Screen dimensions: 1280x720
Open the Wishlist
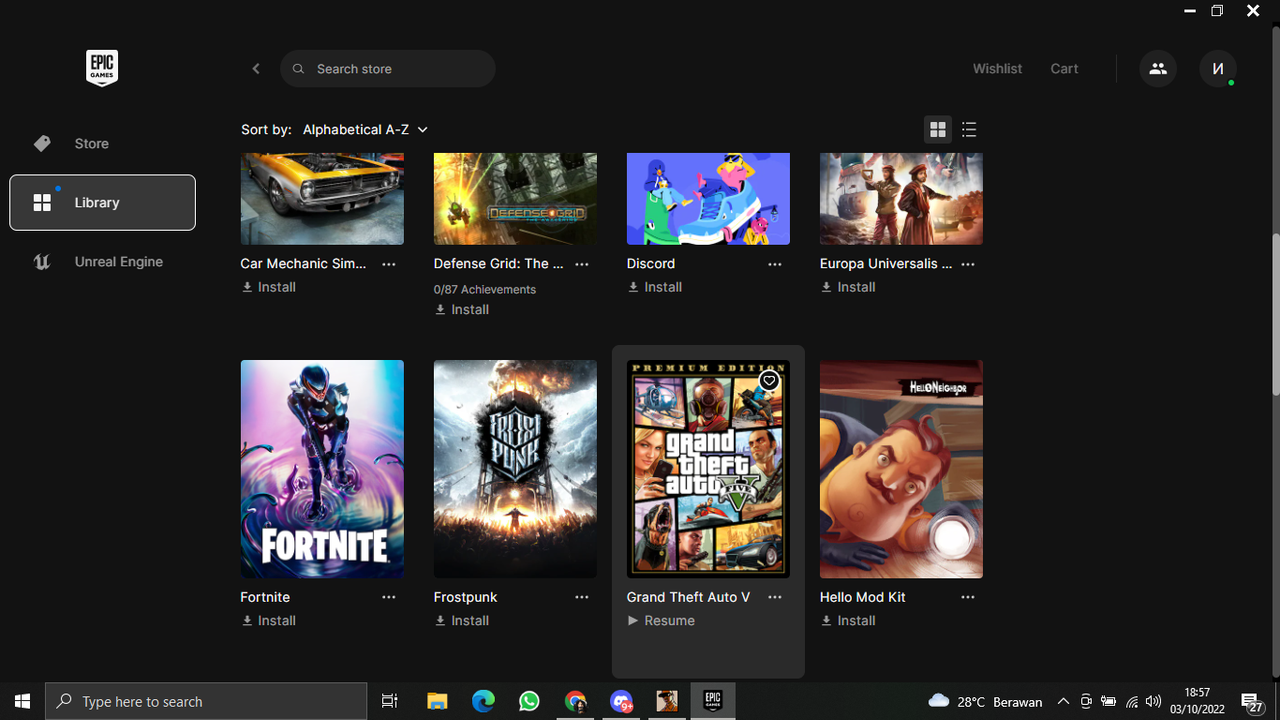pos(997,69)
